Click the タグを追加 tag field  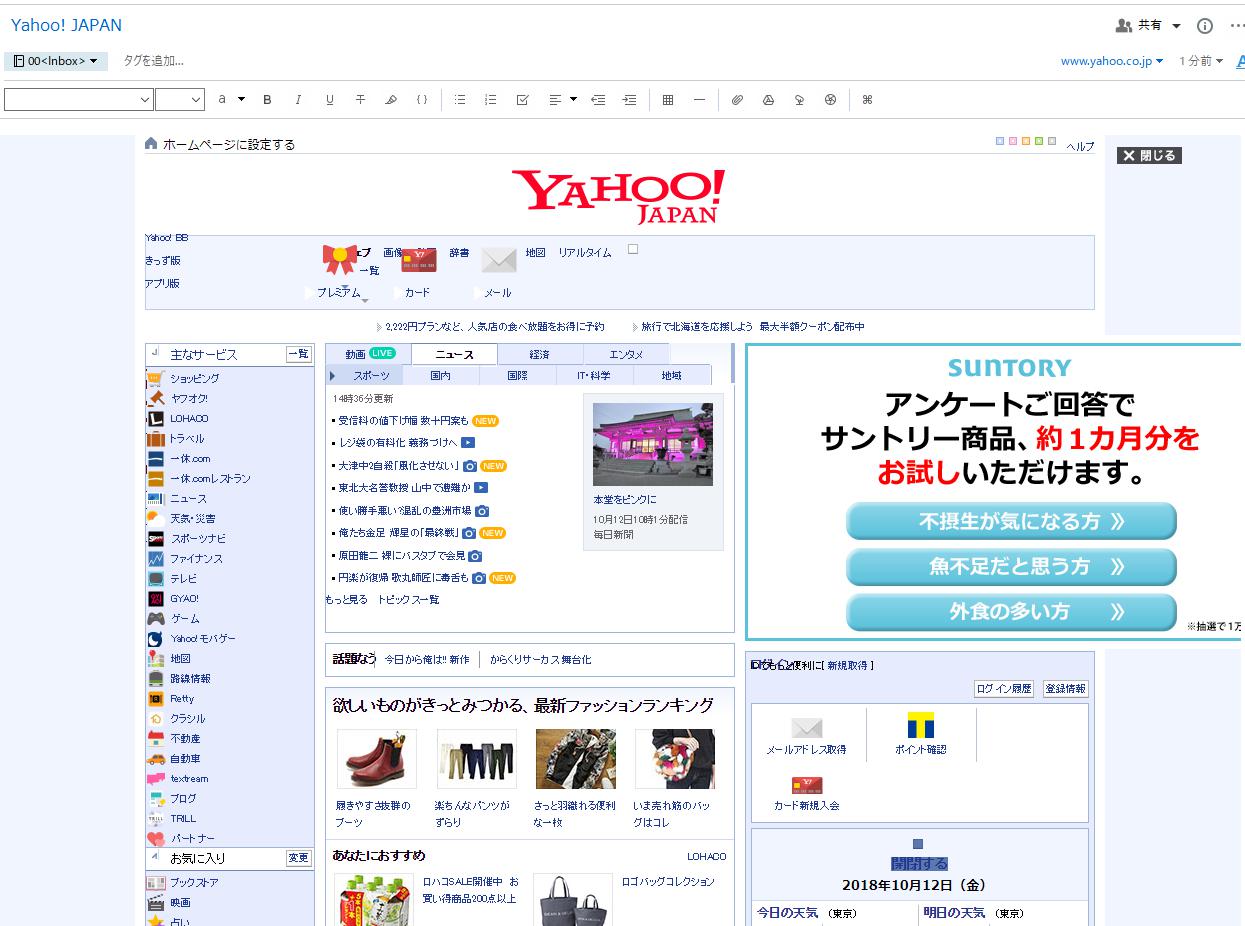154,61
